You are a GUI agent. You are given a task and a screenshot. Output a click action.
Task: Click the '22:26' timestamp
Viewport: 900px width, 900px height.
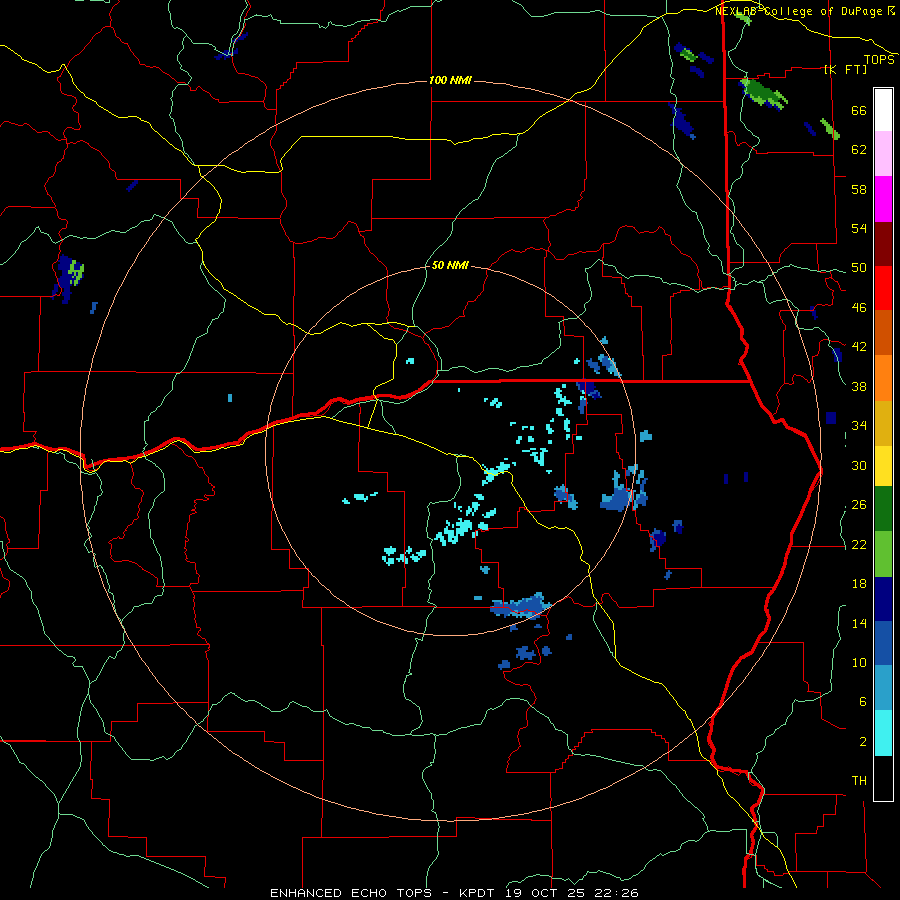(619, 893)
